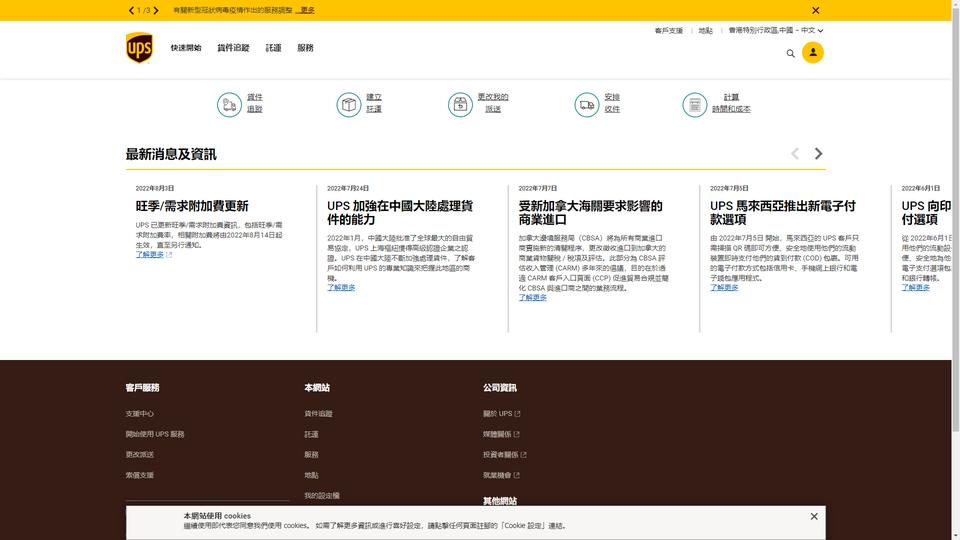Open the footer 託運 link under 本網站
This screenshot has width=960, height=540.
312,434
